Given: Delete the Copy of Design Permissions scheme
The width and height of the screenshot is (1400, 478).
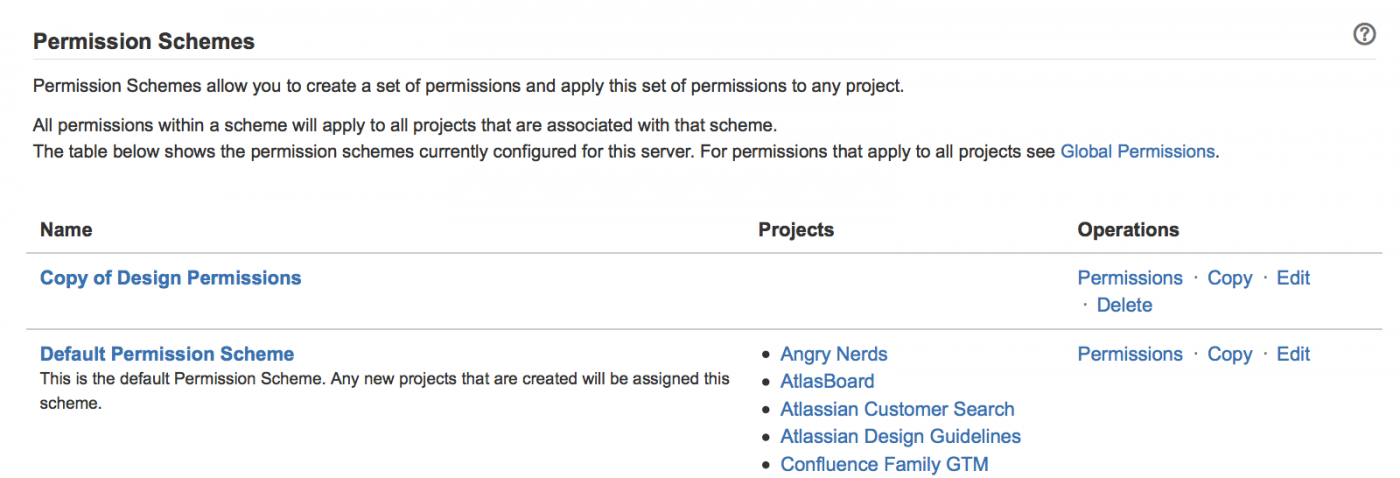Looking at the screenshot, I should (1124, 305).
